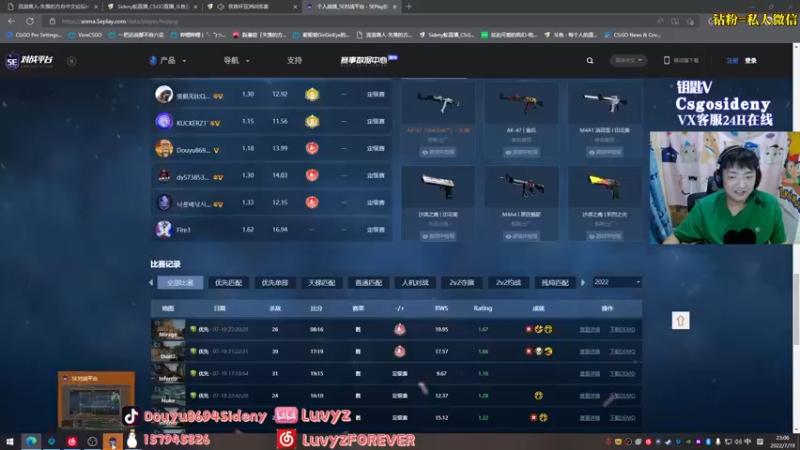The image size is (800, 450).
Task: Expand the 产品 products dropdown
Action: (168, 61)
